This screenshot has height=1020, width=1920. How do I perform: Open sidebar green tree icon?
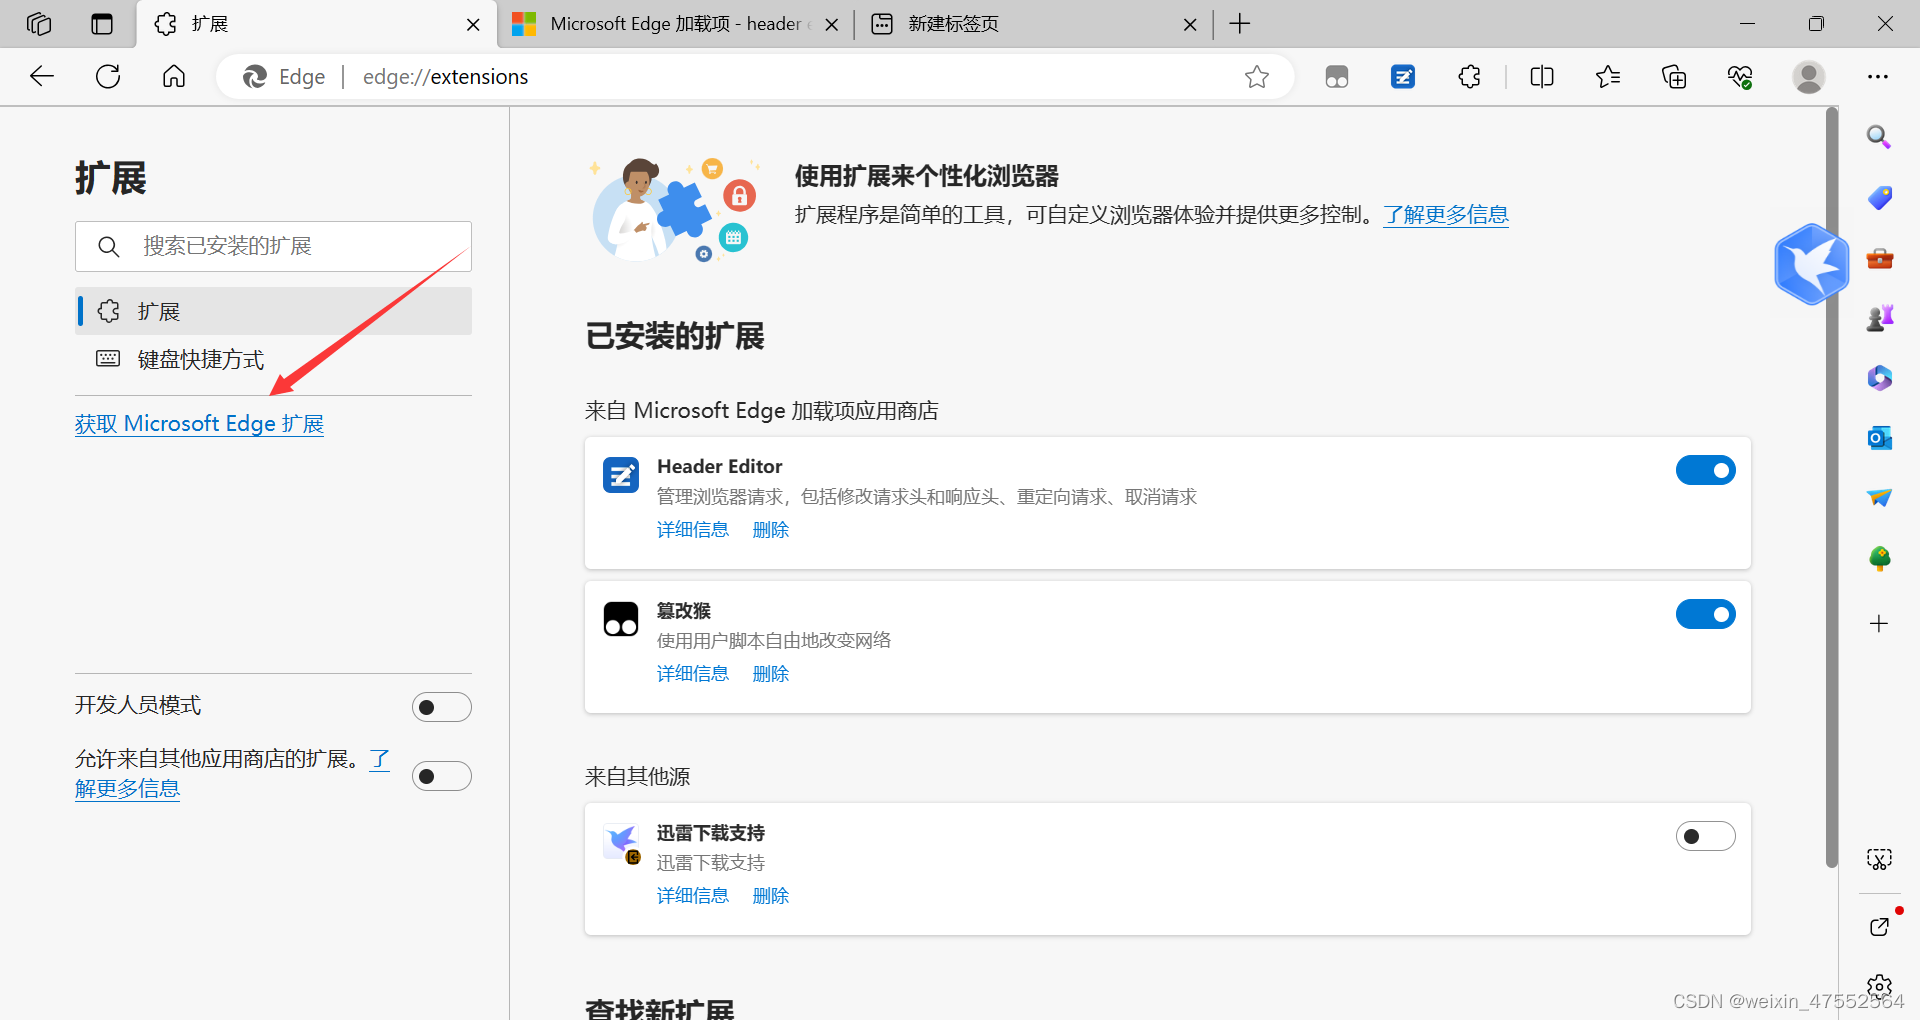1879,558
